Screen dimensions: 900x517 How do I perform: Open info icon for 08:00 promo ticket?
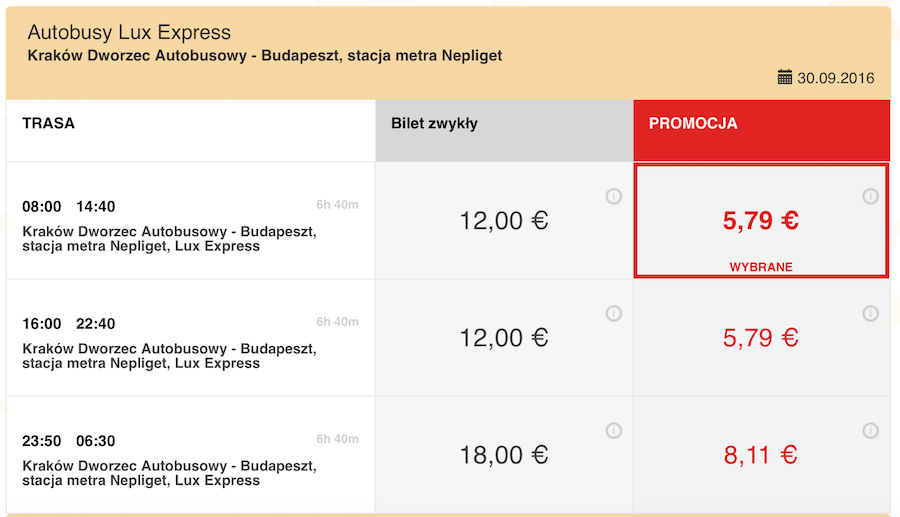pyautogui.click(x=870, y=197)
